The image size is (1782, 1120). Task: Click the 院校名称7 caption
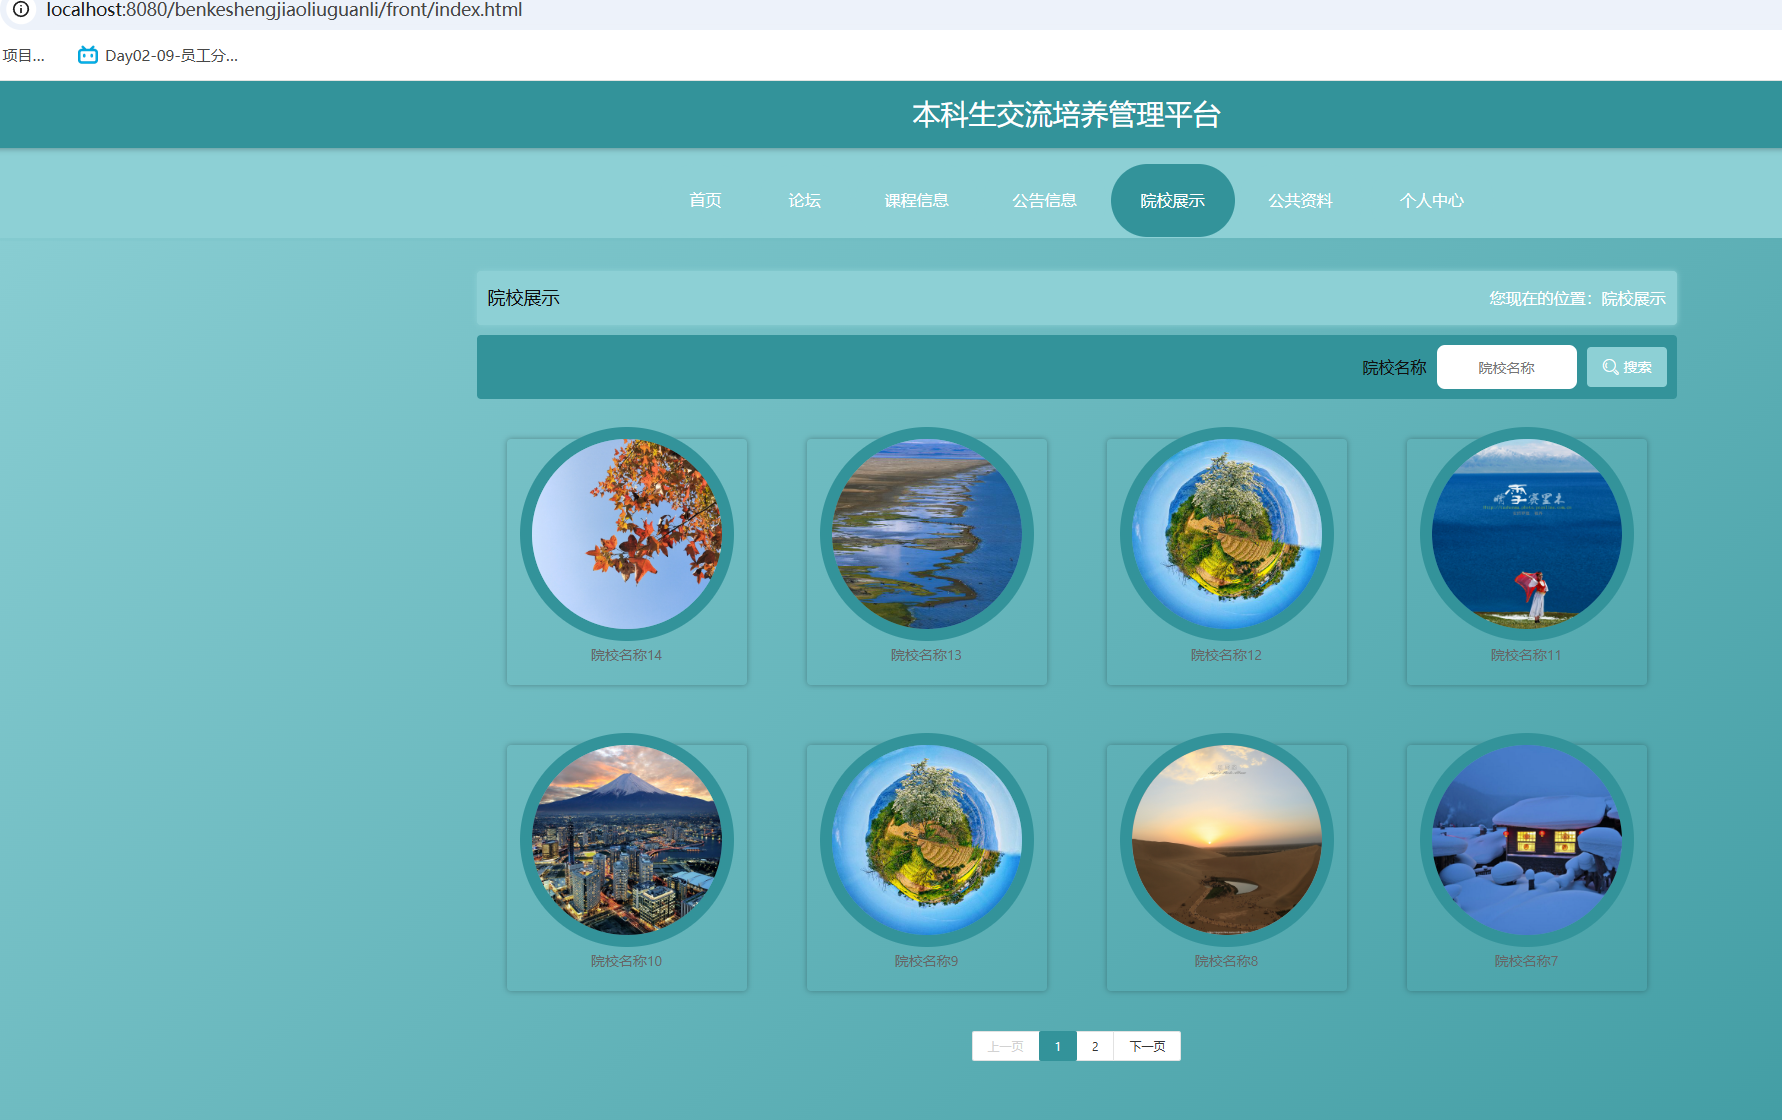pyautogui.click(x=1526, y=961)
